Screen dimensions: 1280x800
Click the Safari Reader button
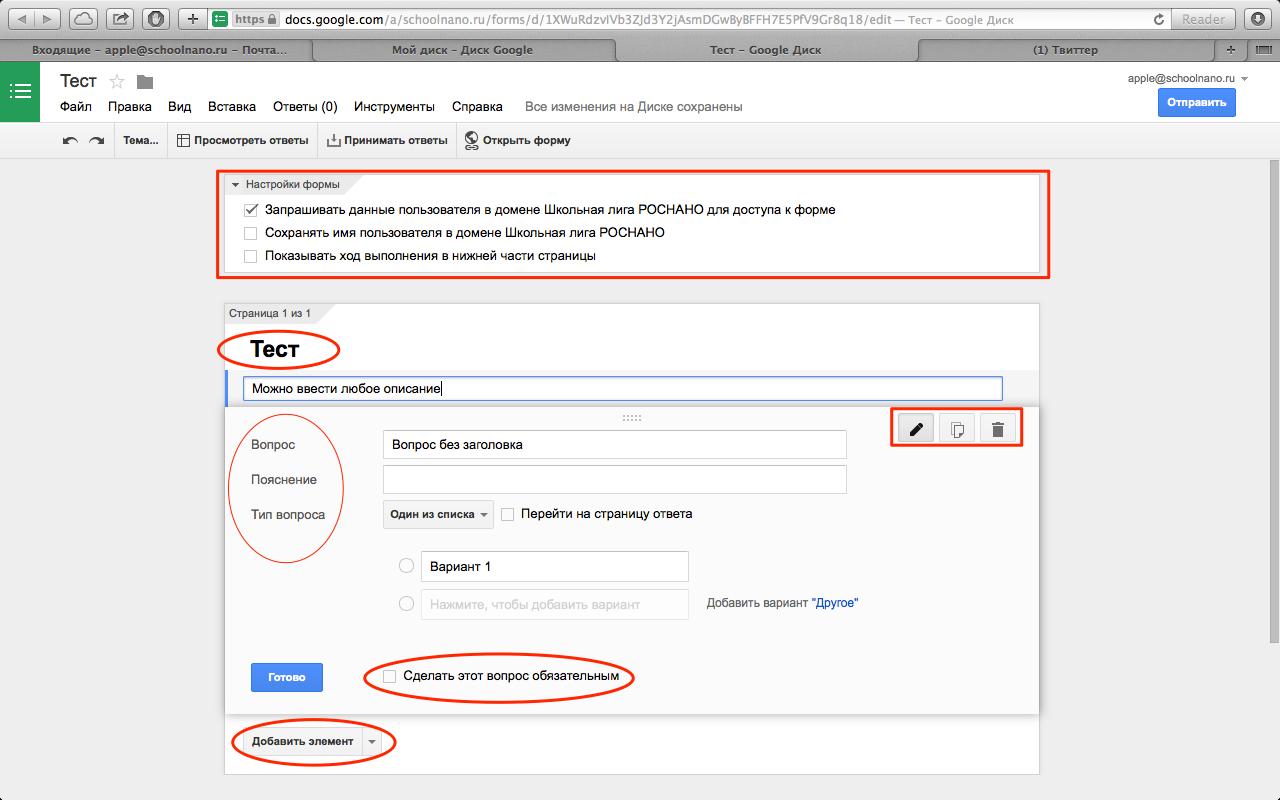coord(1204,18)
